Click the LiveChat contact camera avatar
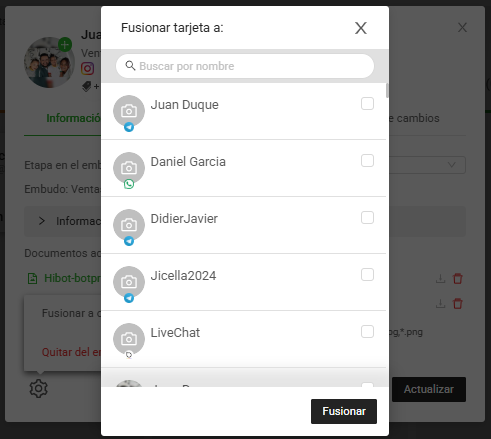Image resolution: width=491 pixels, height=439 pixels. (x=129, y=339)
